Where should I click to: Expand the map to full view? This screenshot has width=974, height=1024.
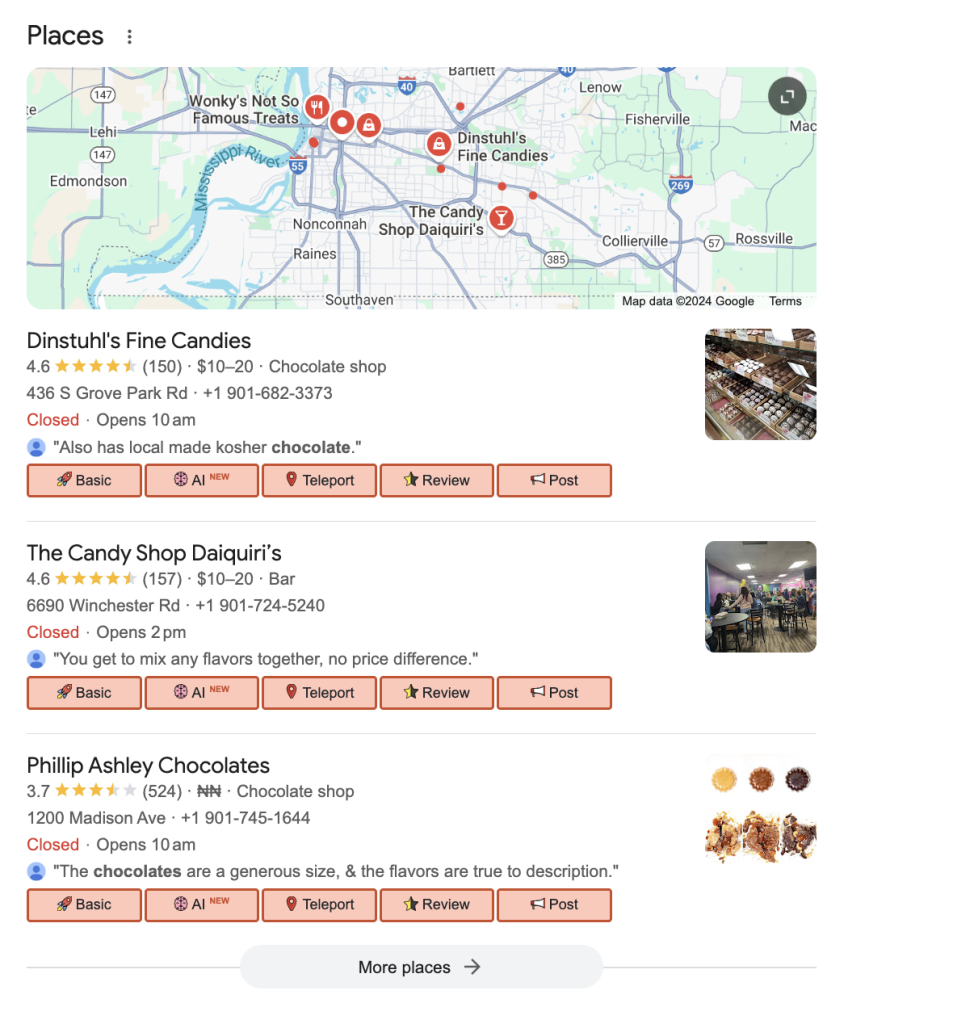(787, 97)
